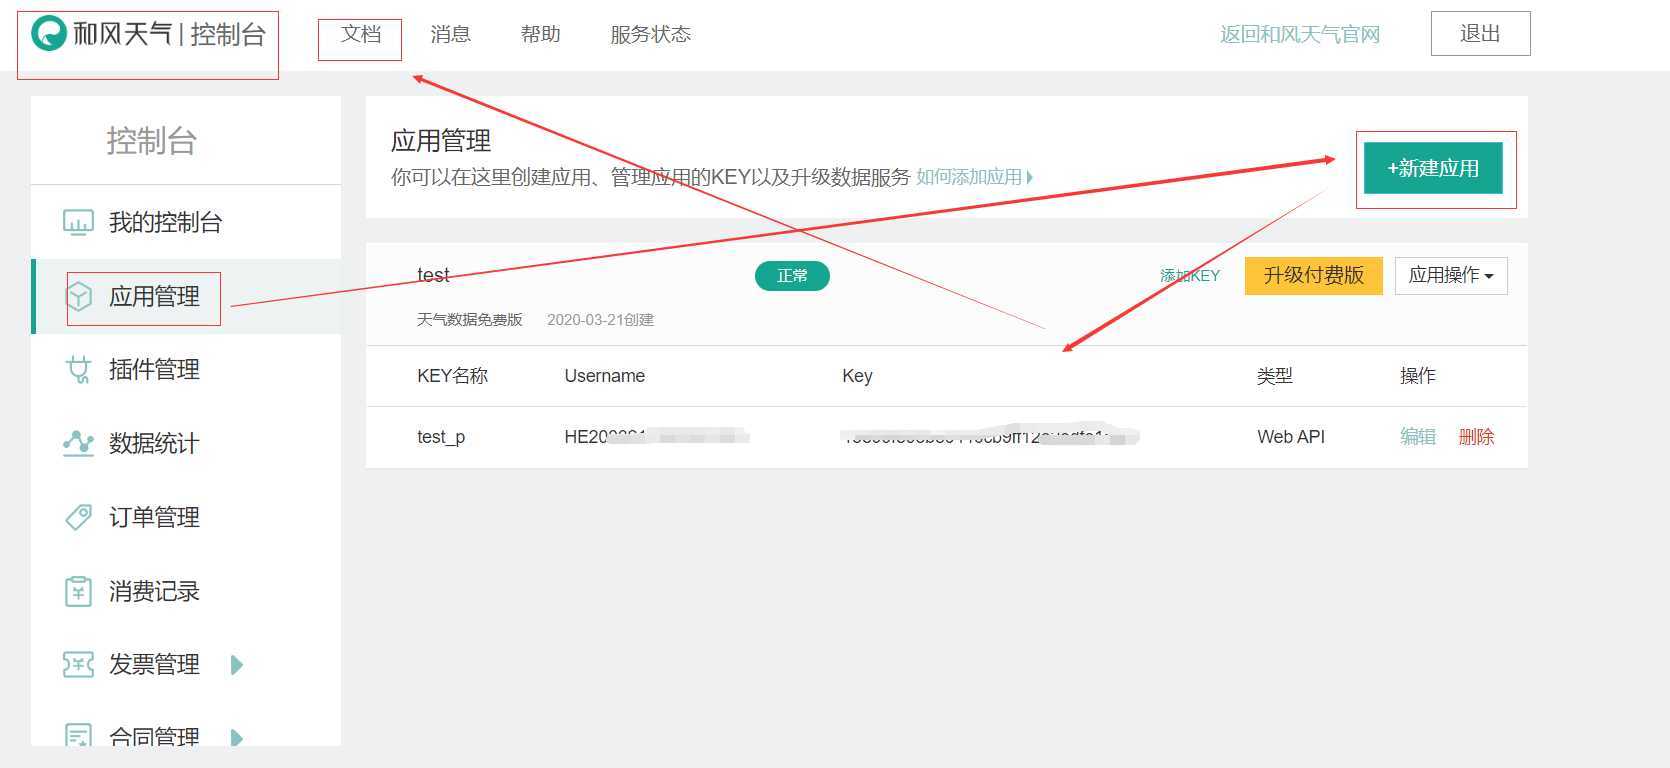The width and height of the screenshot is (1670, 768).
Task: Click the 添加KEY link
Action: (1190, 276)
